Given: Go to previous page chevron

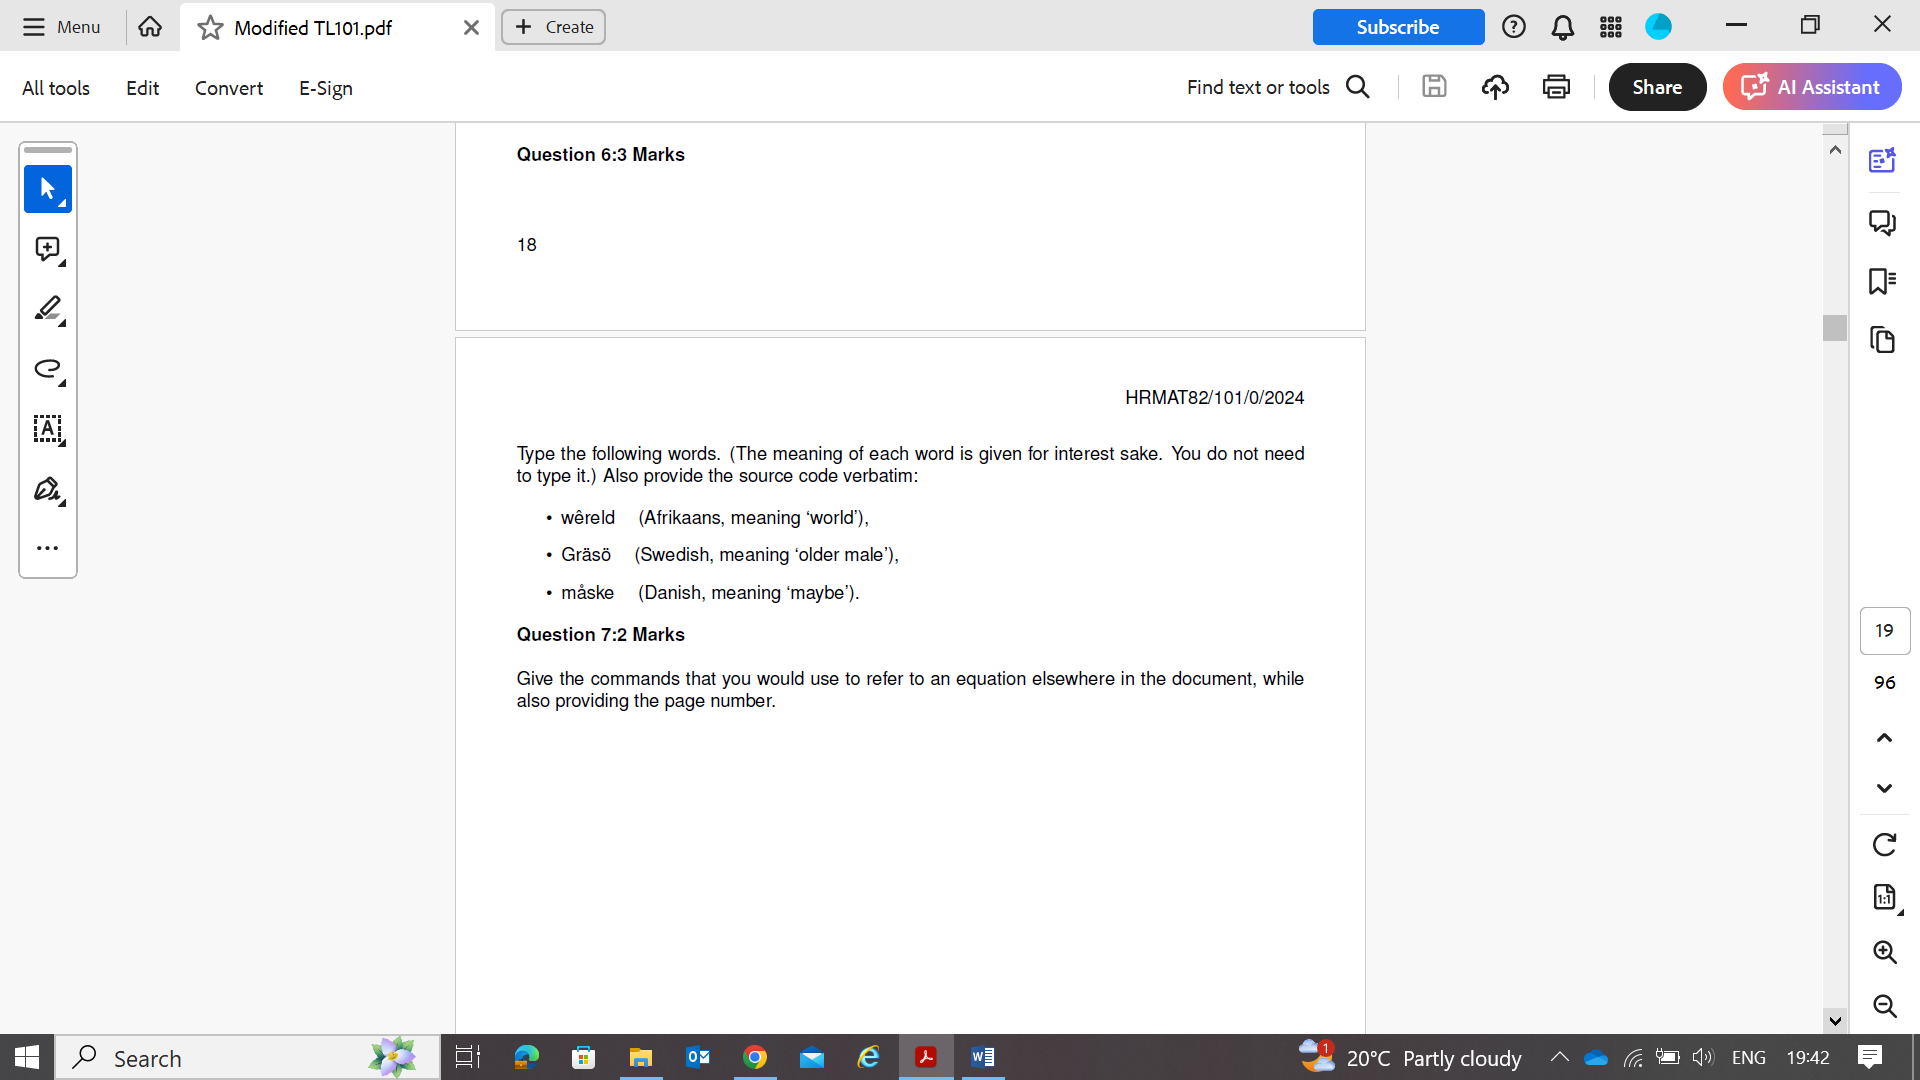Looking at the screenshot, I should pyautogui.click(x=1884, y=738).
